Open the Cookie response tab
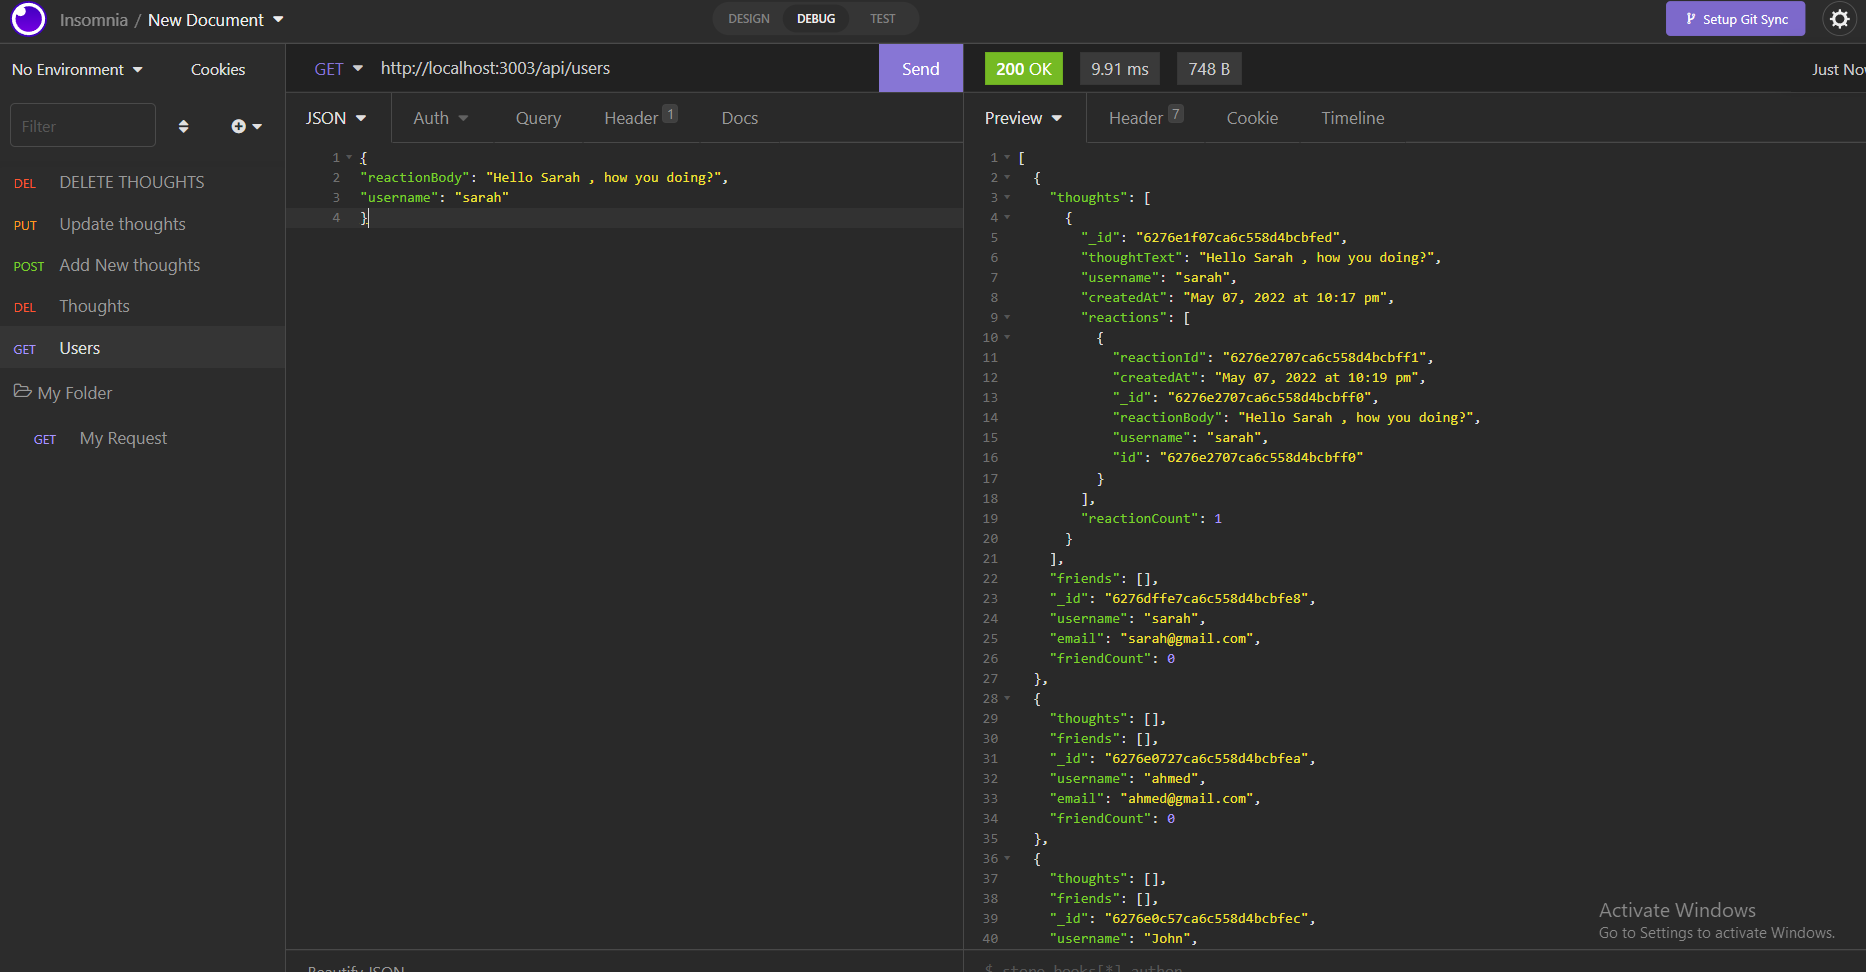1866x972 pixels. (1252, 118)
